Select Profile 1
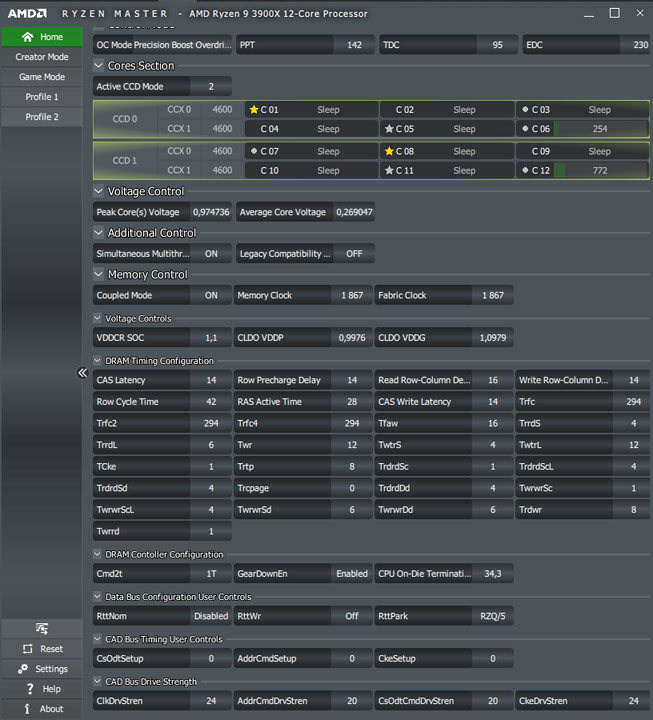653x720 pixels. [42, 97]
